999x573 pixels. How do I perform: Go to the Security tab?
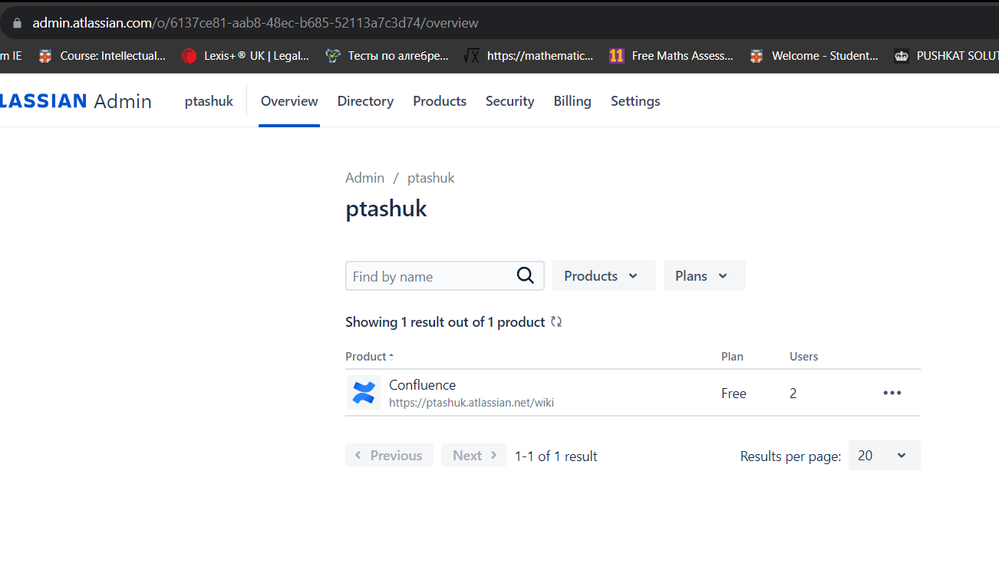click(510, 101)
